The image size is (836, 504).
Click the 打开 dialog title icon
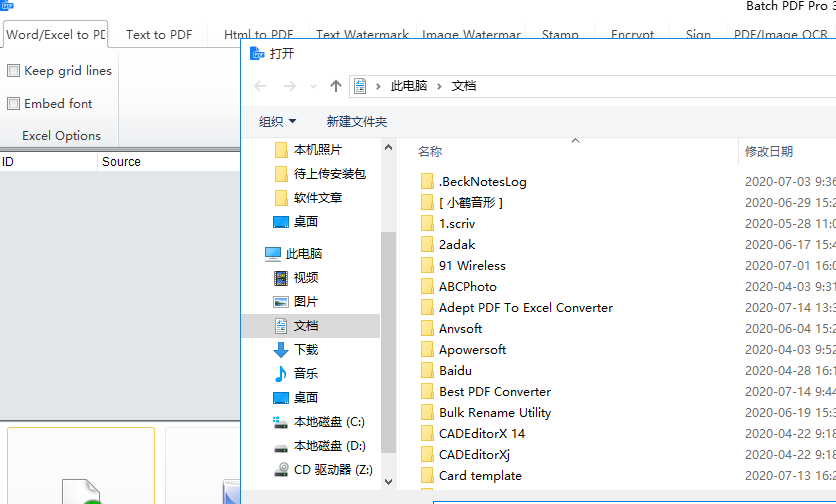pos(258,53)
